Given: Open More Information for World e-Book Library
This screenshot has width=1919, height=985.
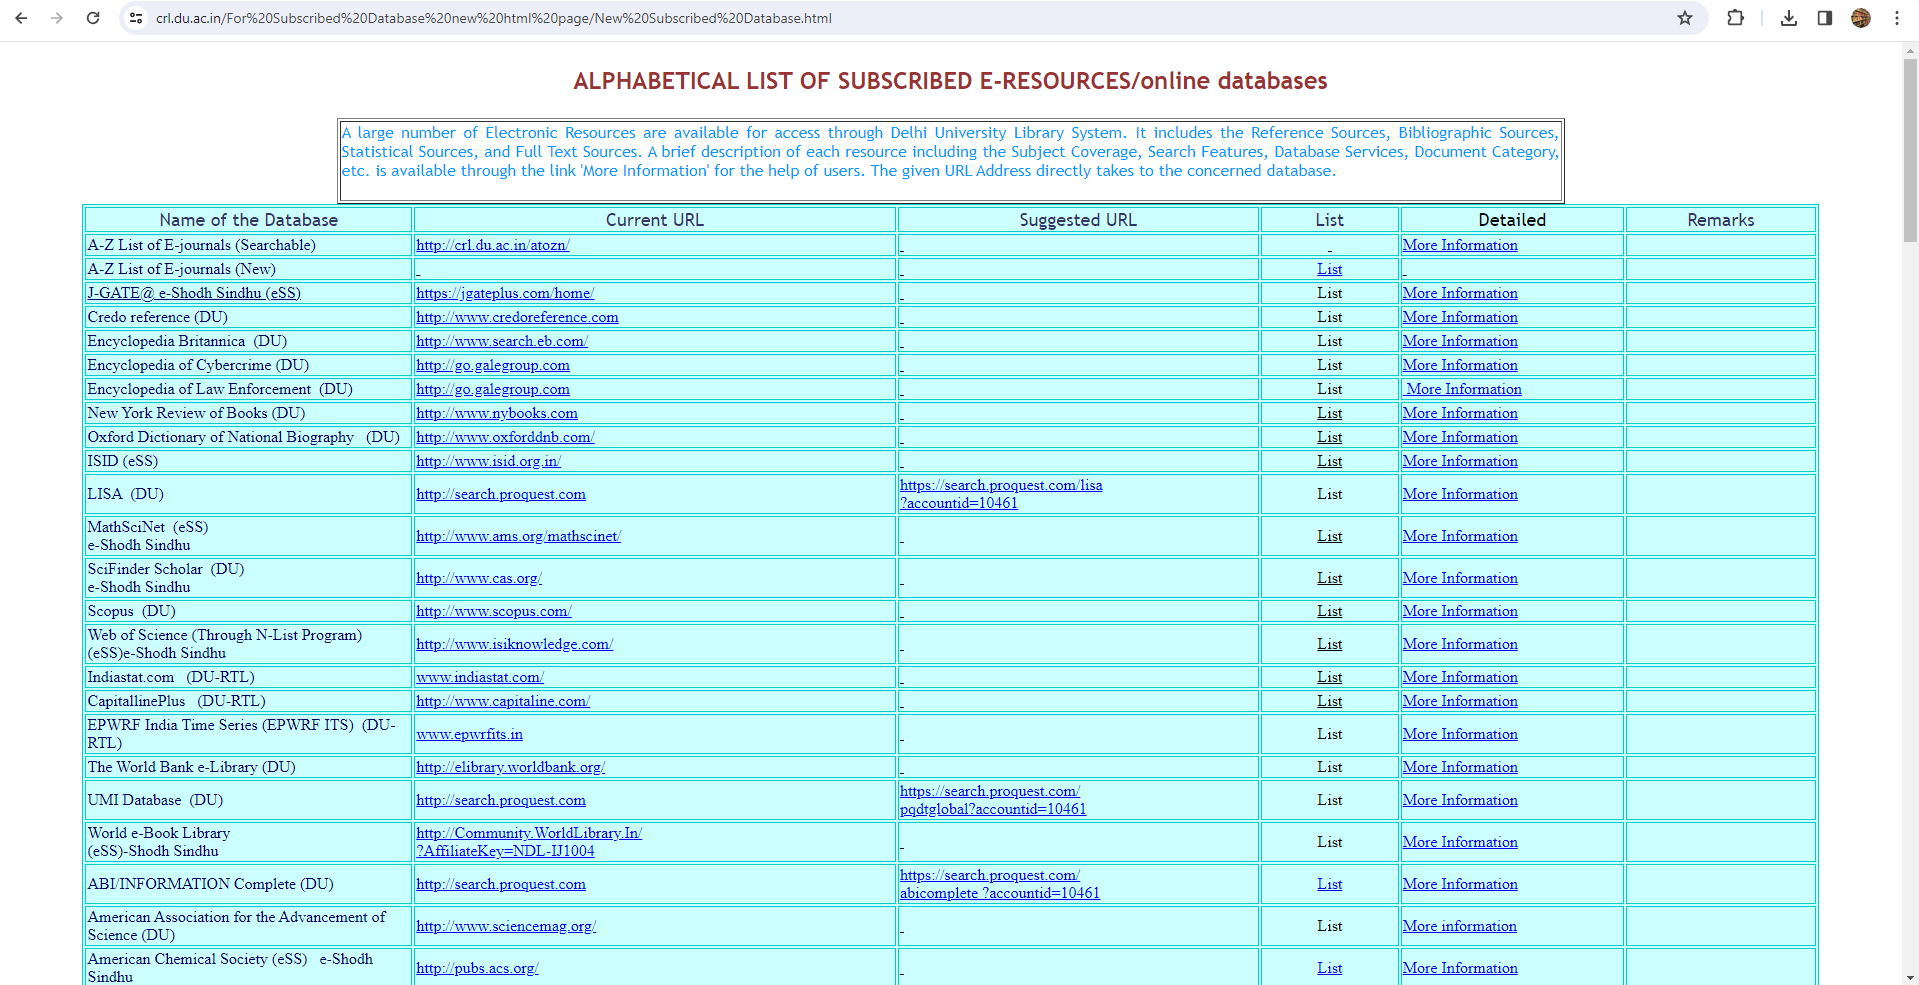Looking at the screenshot, I should click(x=1460, y=842).
